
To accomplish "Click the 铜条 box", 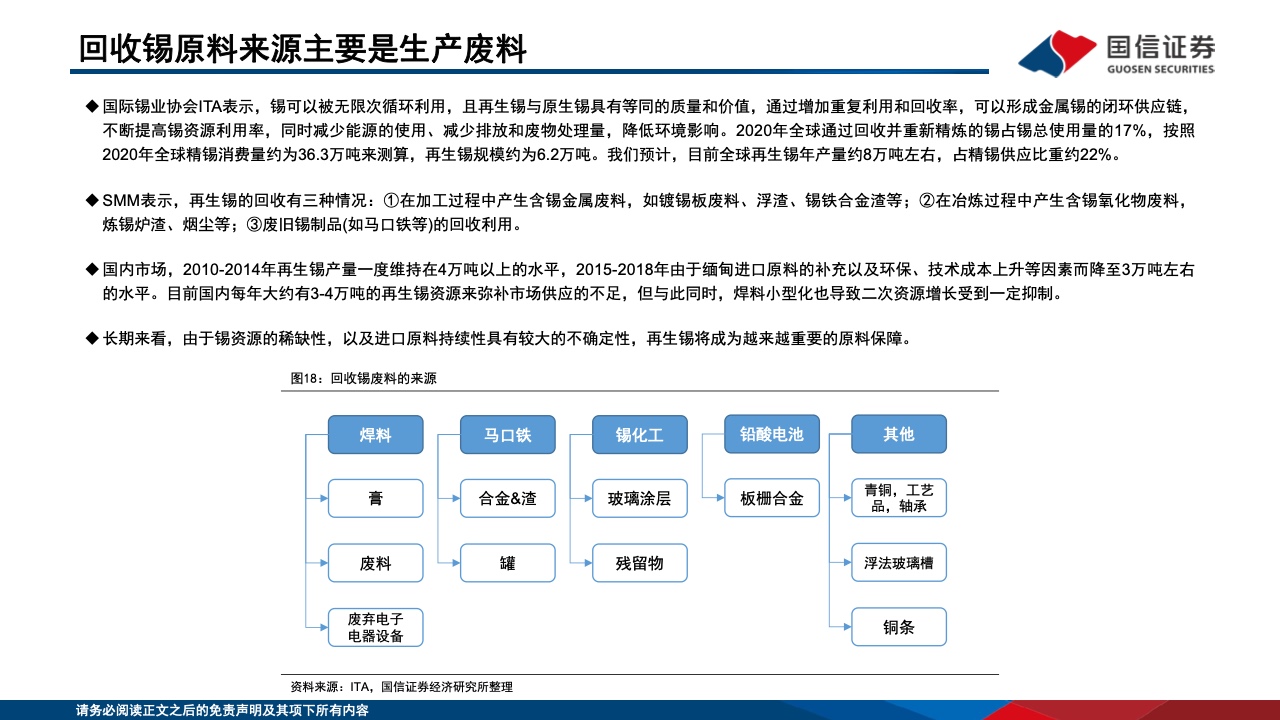I will tap(898, 626).
